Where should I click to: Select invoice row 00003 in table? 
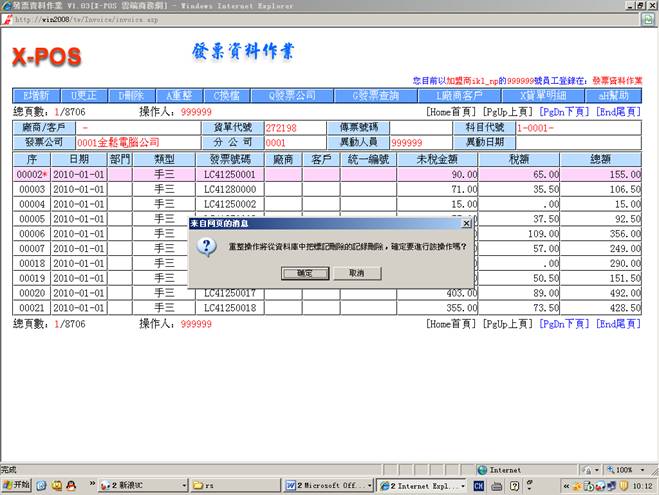coord(32,189)
